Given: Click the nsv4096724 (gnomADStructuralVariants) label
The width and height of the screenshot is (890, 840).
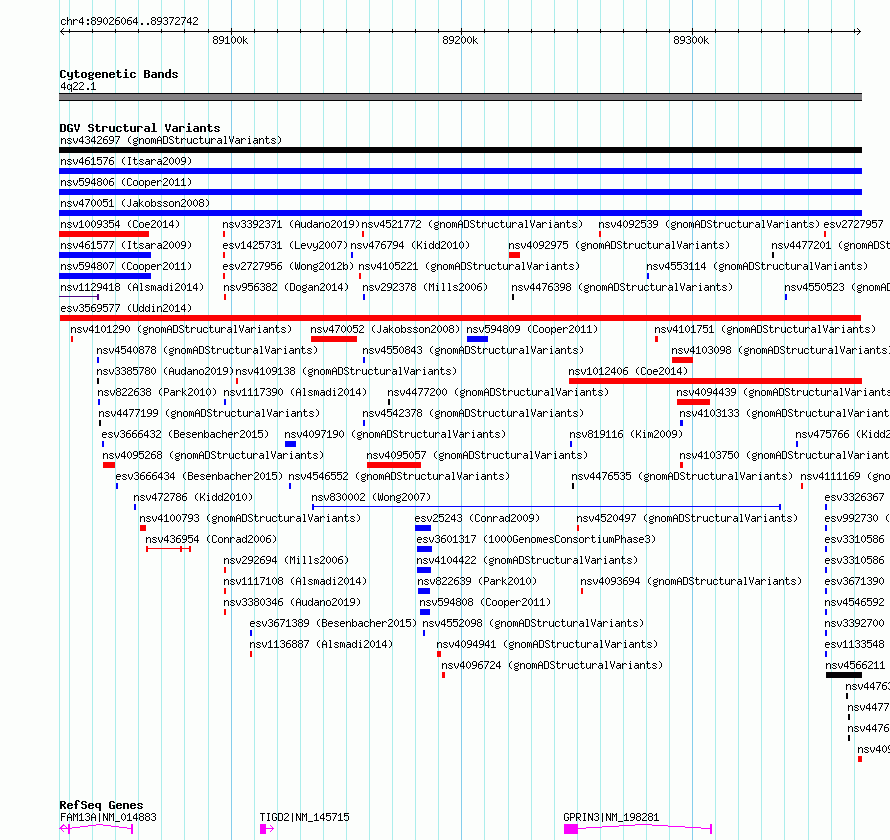Looking at the screenshot, I should coord(552,665).
